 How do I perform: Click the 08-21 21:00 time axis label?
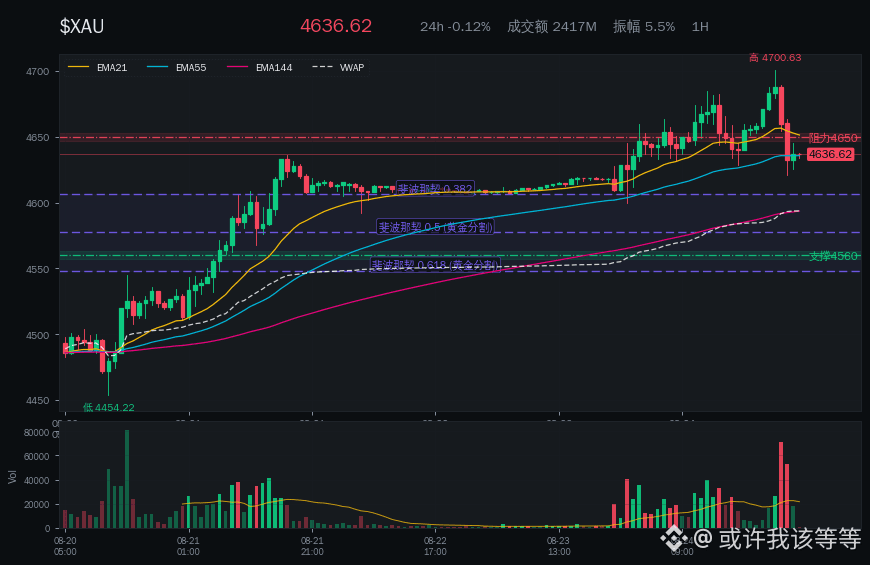[x=312, y=546]
